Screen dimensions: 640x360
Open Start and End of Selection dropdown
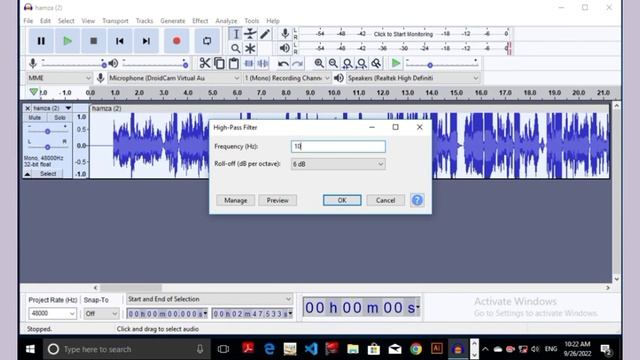[x=209, y=299]
